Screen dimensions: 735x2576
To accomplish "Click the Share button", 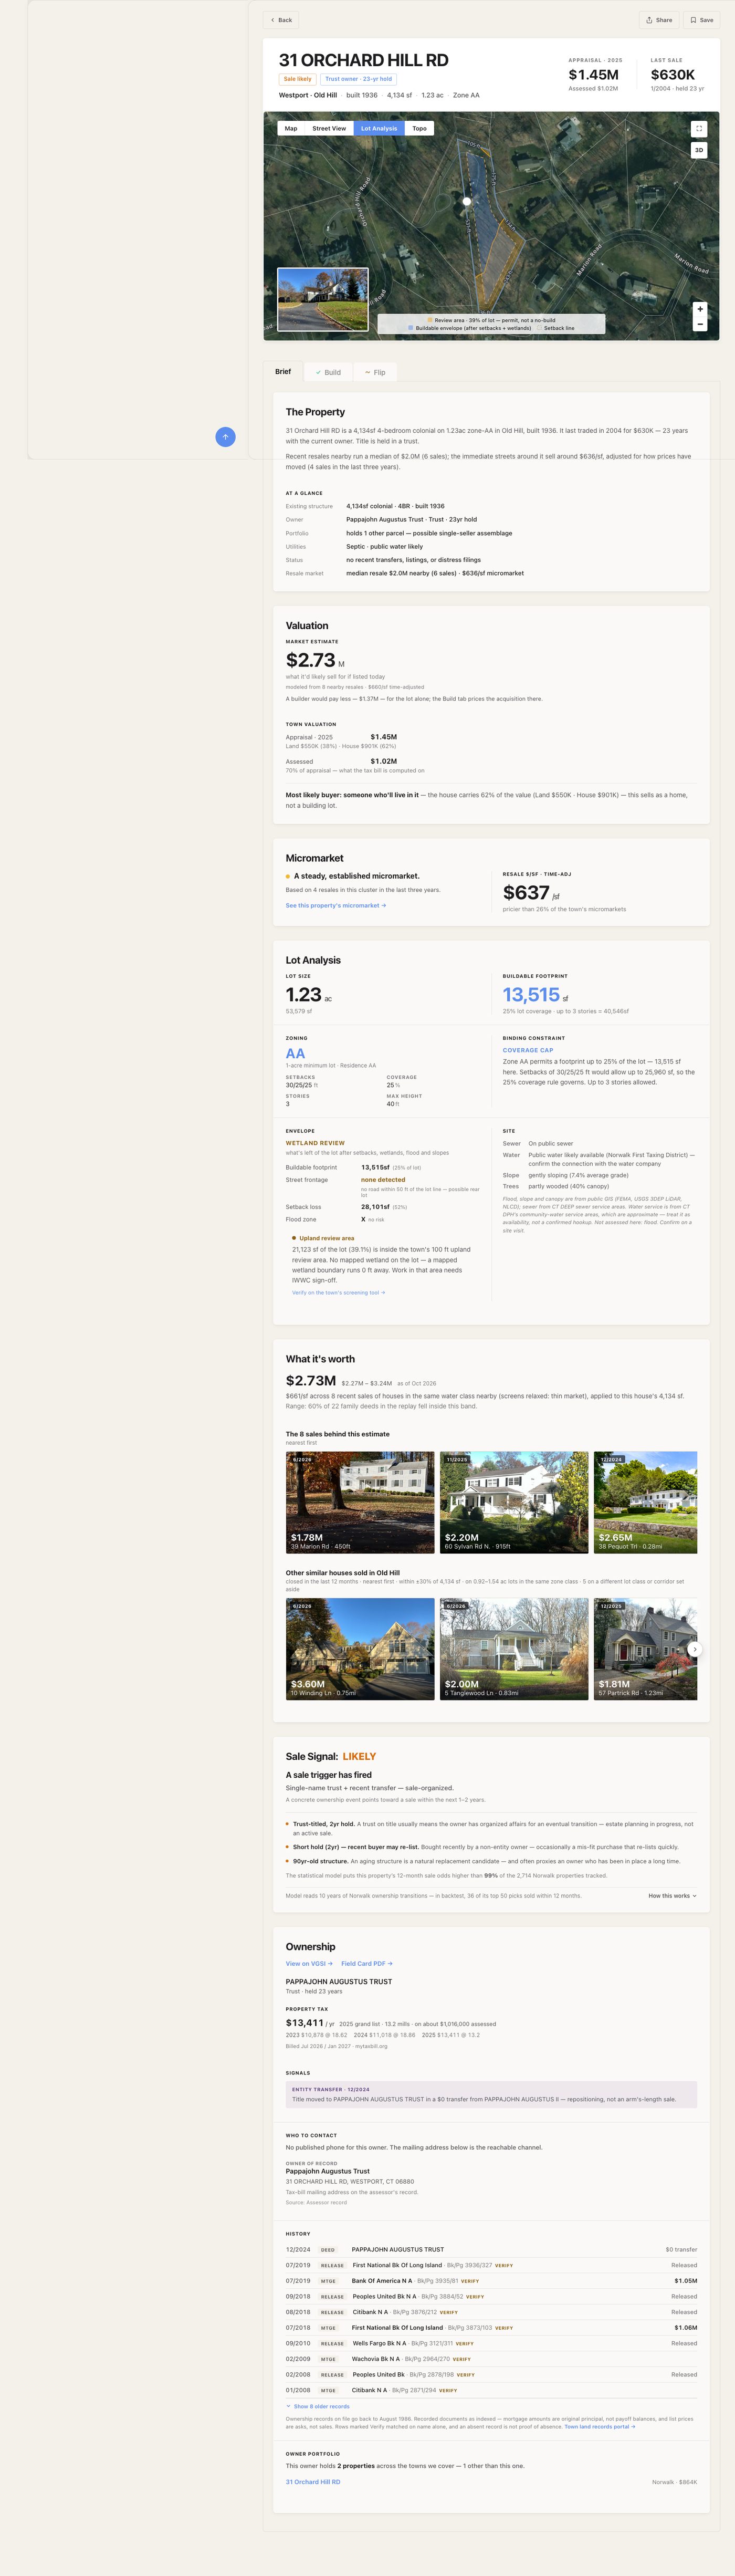I will pyautogui.click(x=660, y=20).
